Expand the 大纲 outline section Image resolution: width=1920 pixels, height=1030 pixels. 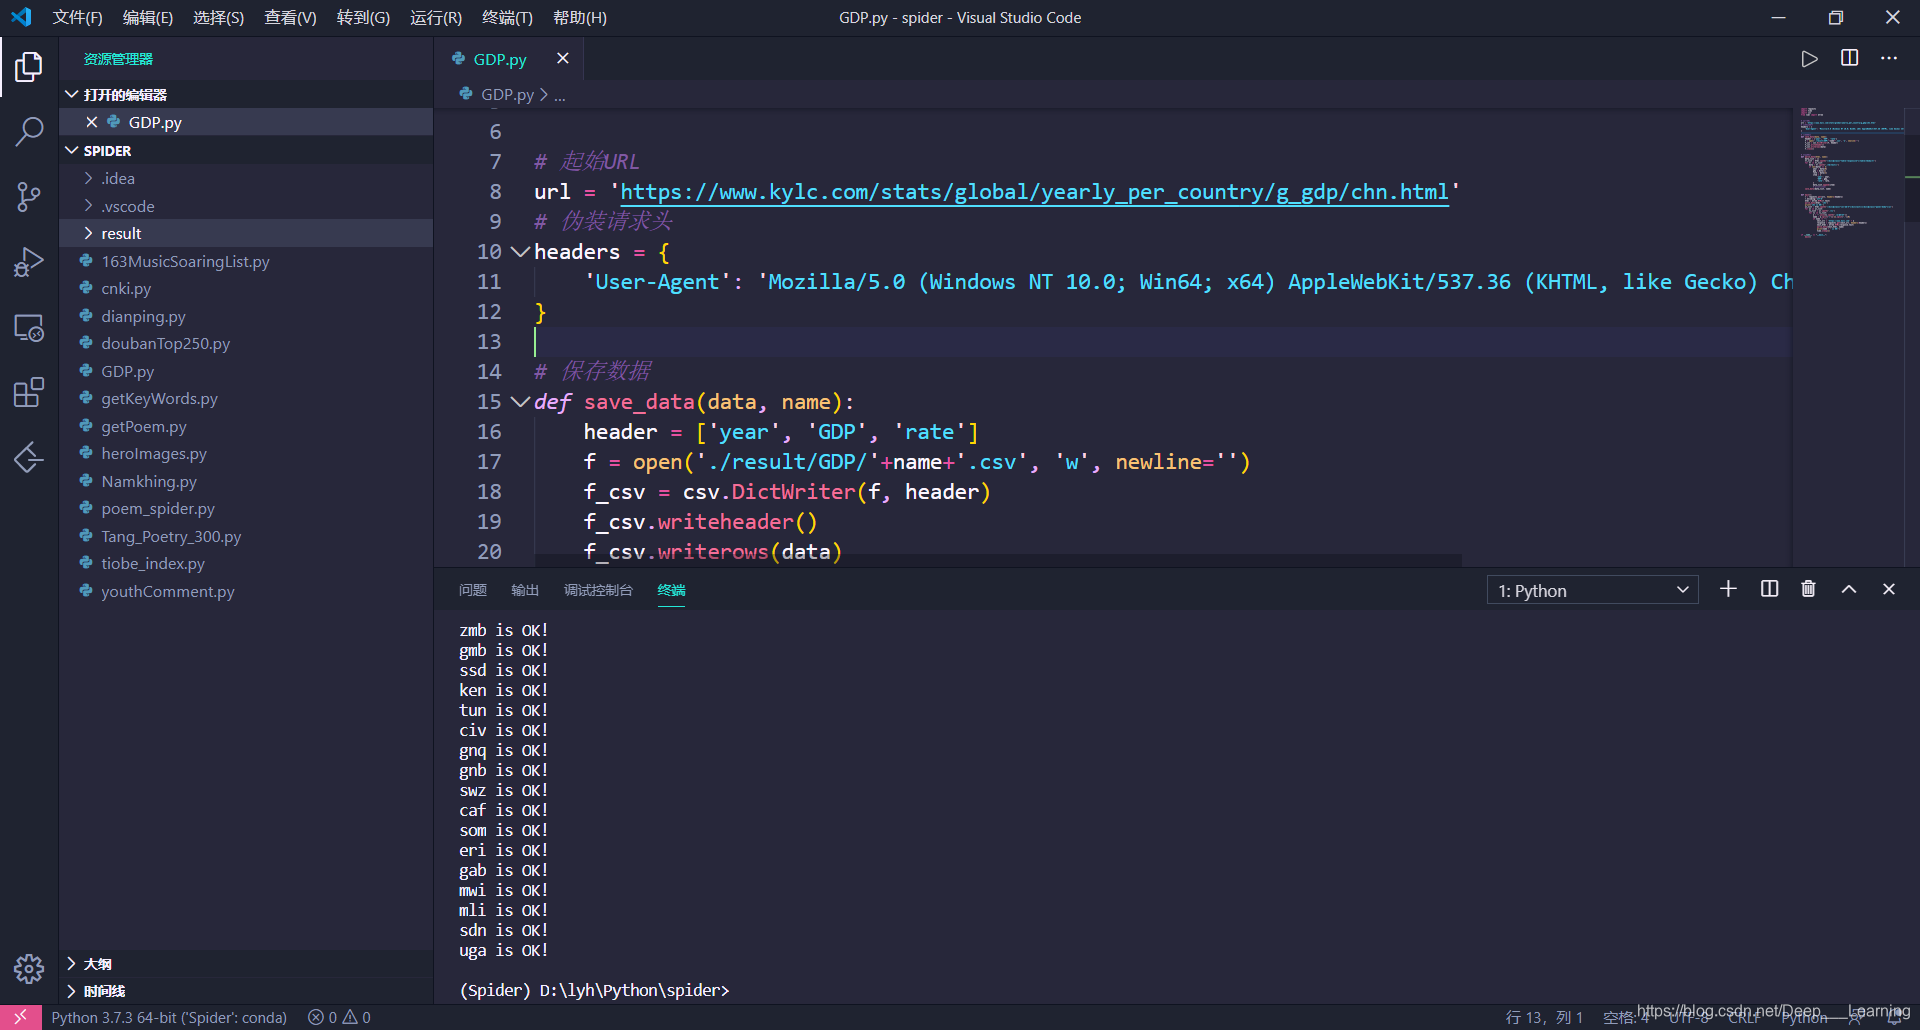click(246, 963)
